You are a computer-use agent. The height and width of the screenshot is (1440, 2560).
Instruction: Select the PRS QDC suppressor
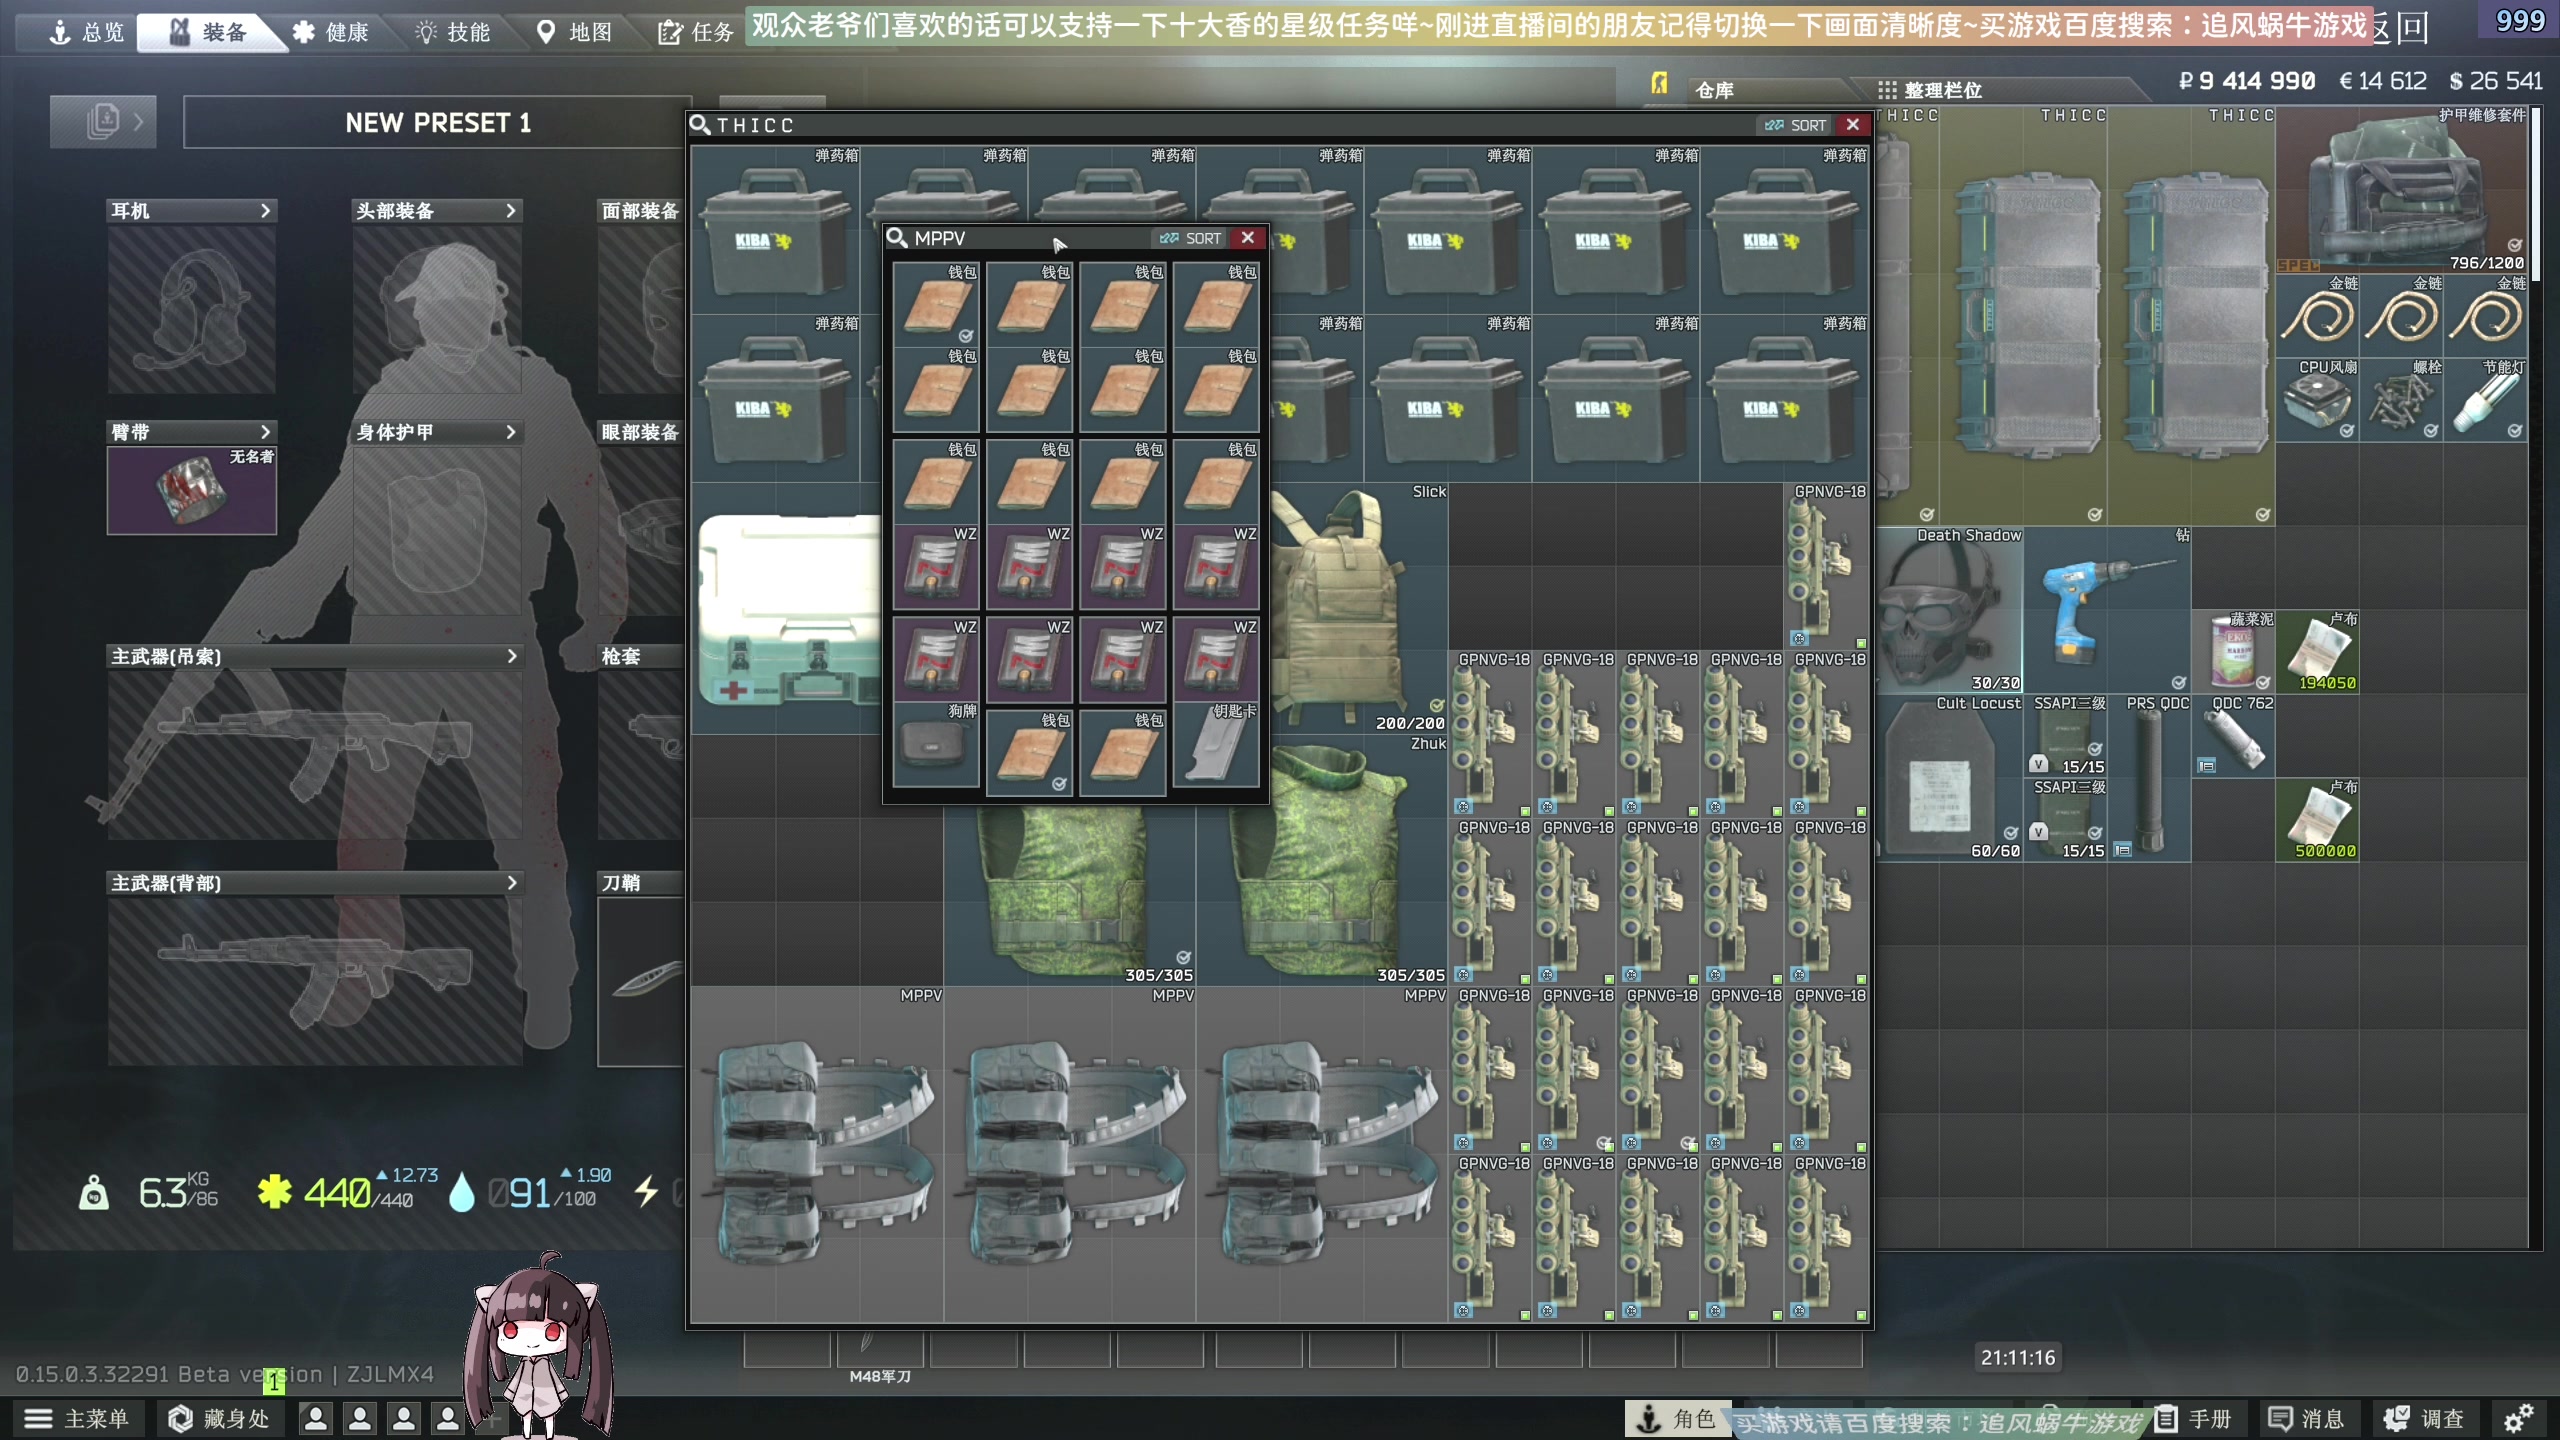coord(2150,778)
